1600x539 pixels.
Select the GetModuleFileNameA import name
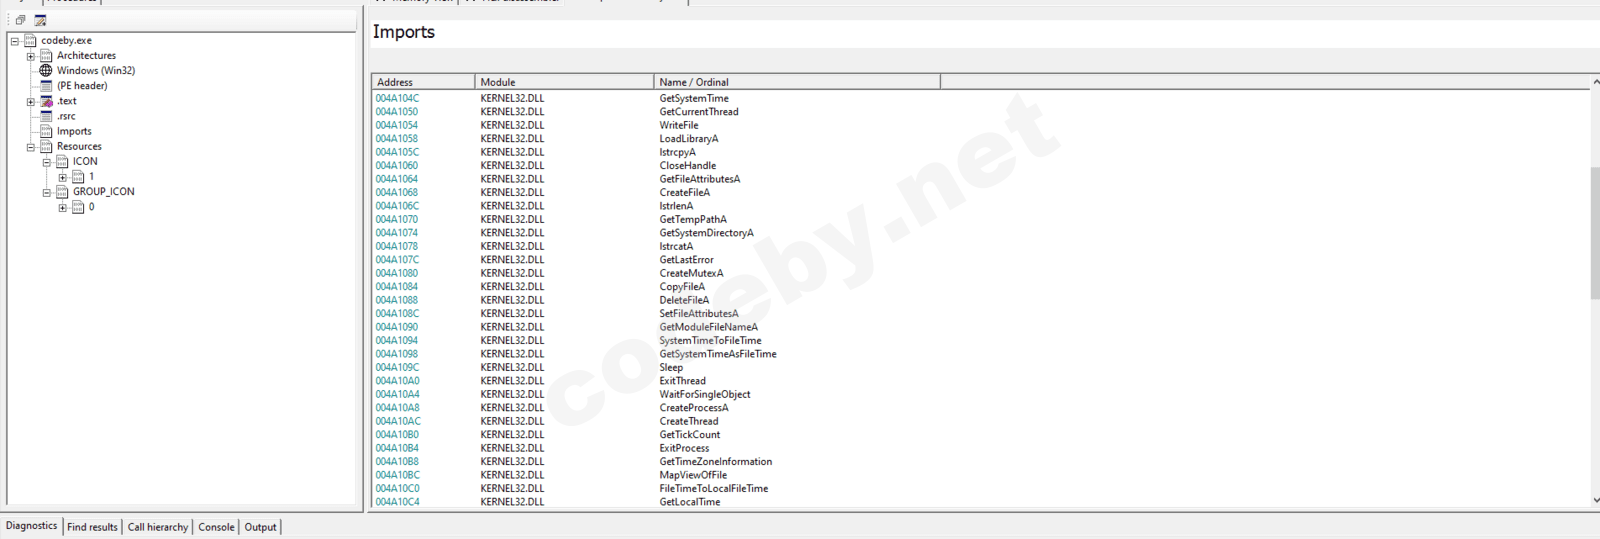tap(709, 327)
